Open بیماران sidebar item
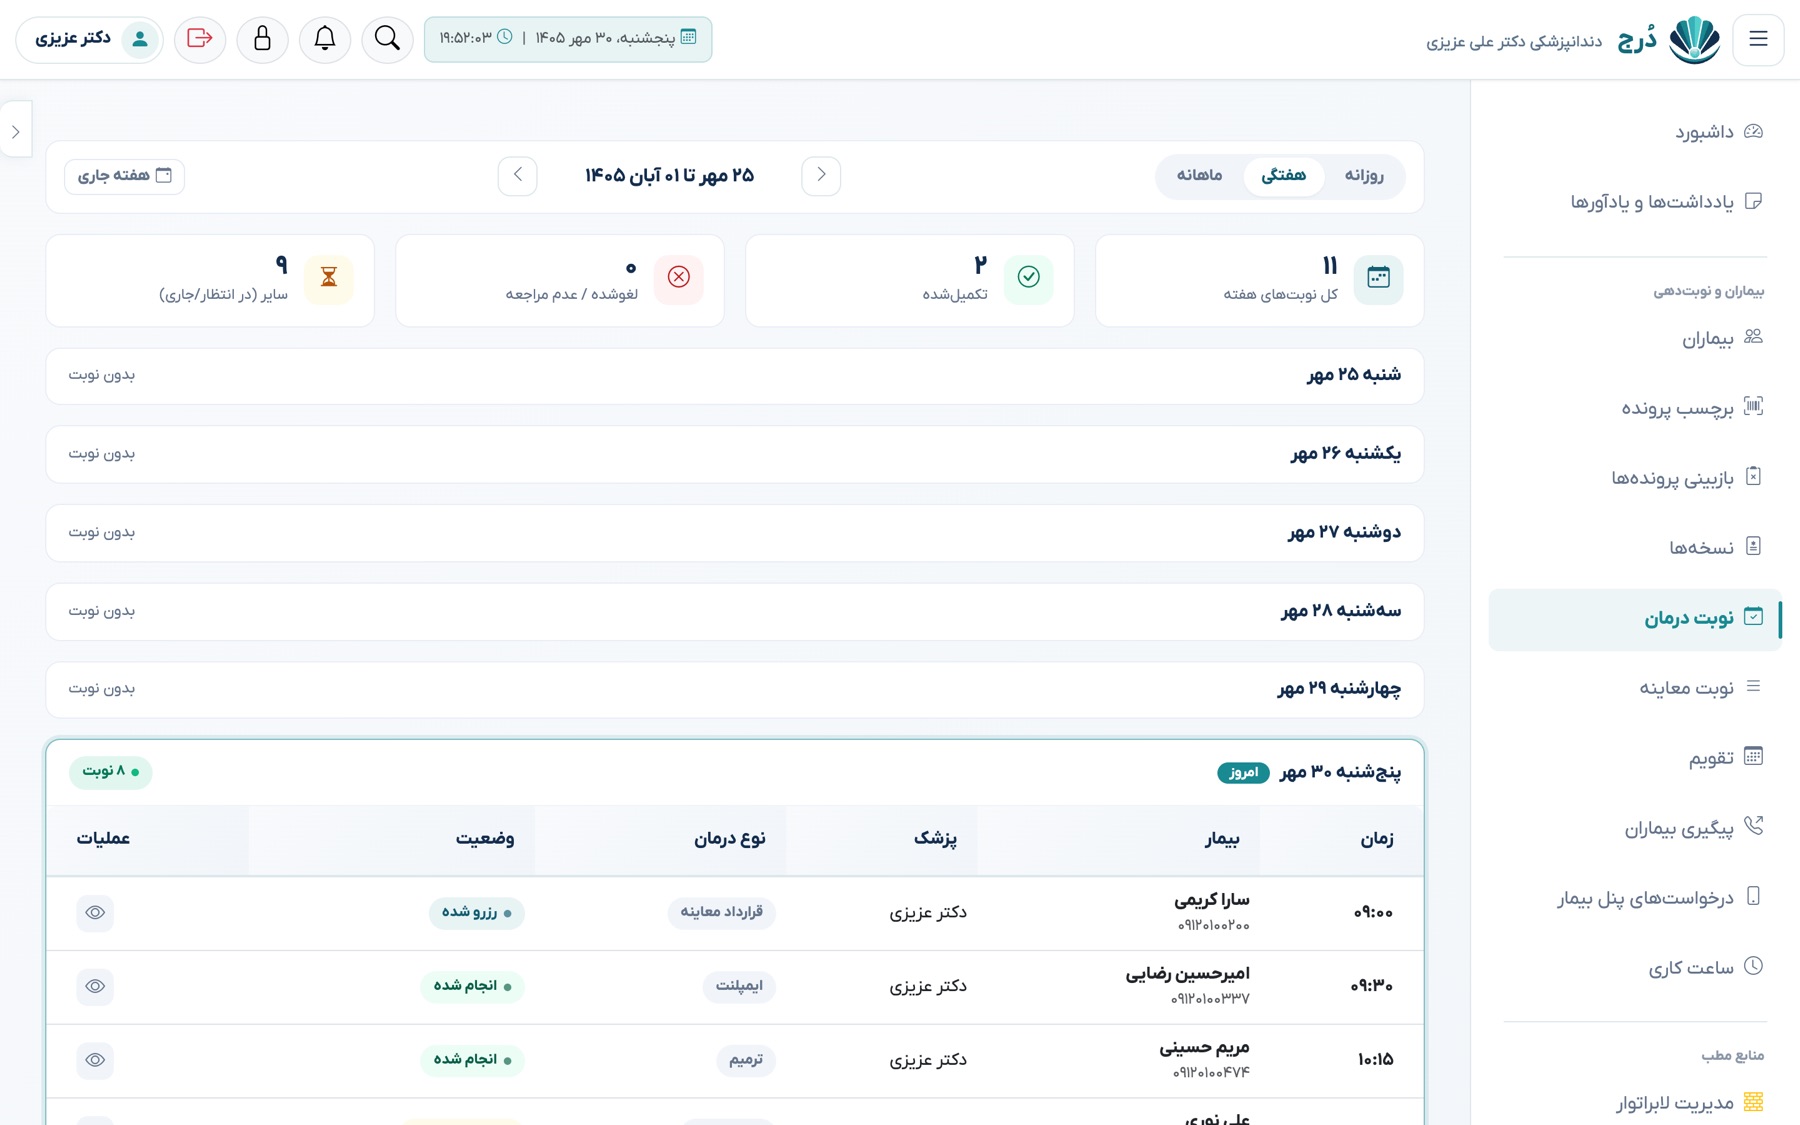This screenshot has height=1125, width=1800. (x=1634, y=339)
